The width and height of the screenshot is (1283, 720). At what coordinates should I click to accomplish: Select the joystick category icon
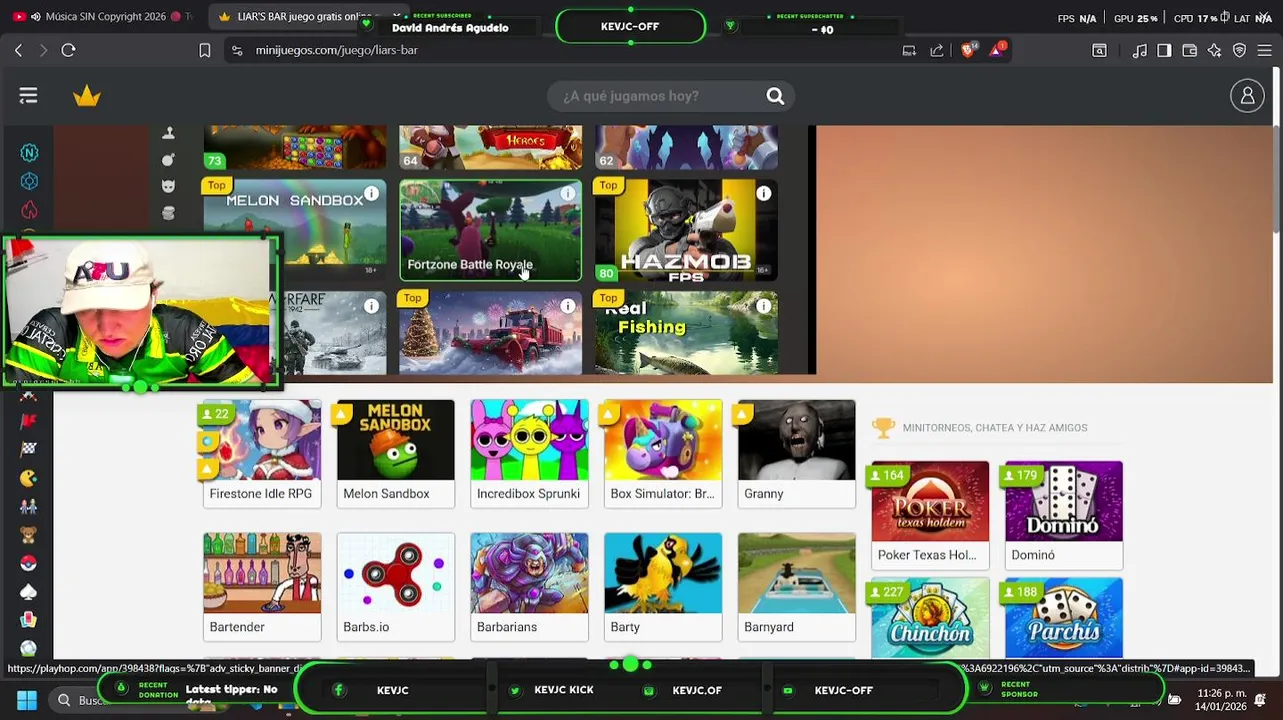point(168,133)
